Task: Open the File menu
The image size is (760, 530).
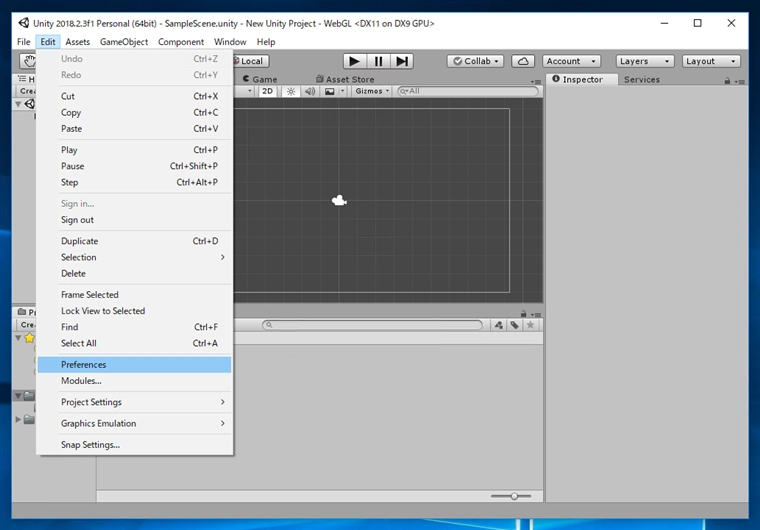Action: (23, 42)
